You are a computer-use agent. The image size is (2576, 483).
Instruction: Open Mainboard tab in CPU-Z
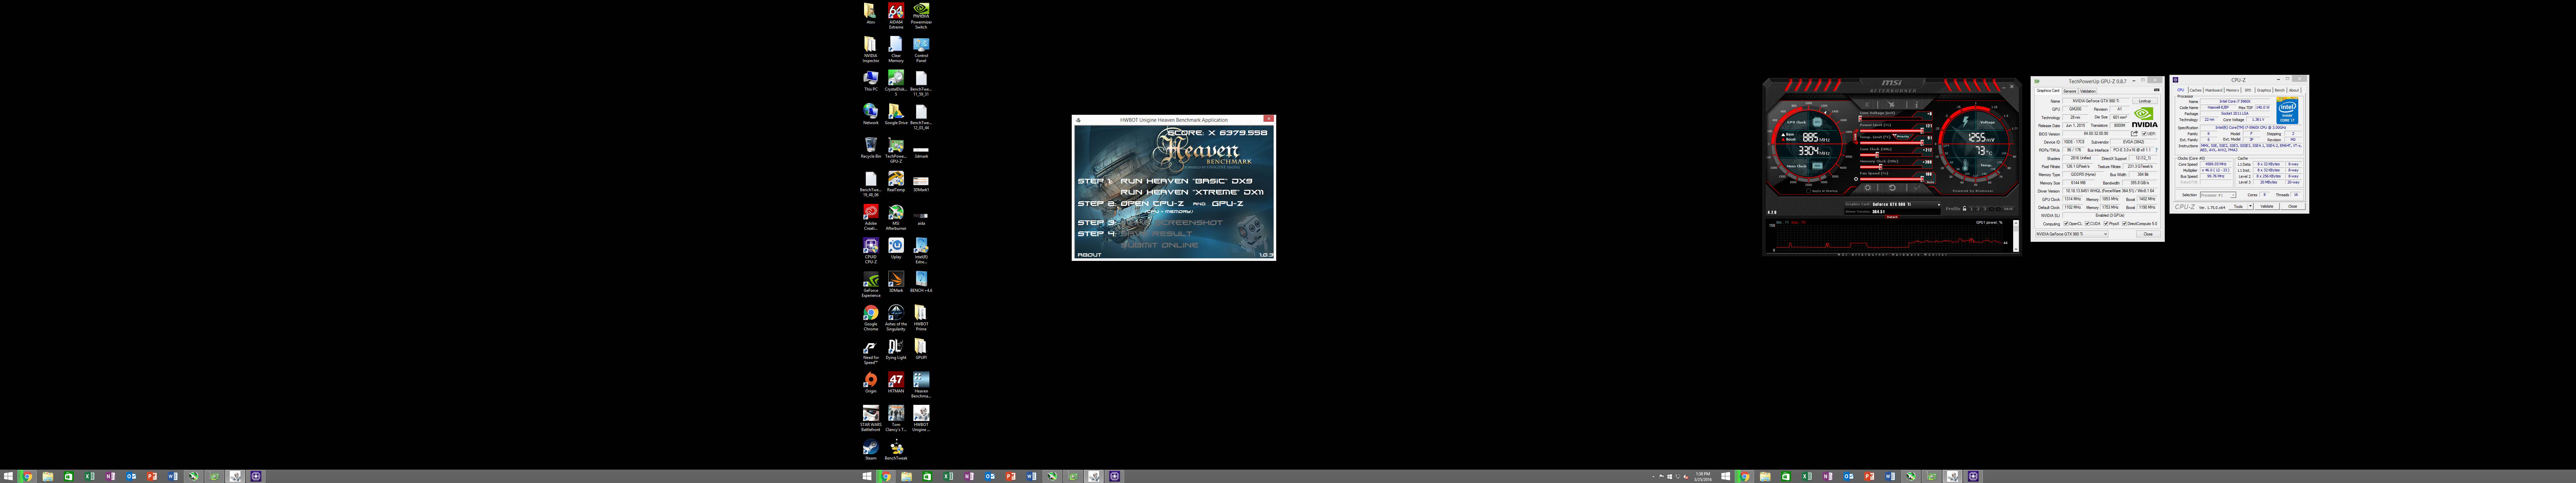pyautogui.click(x=2214, y=90)
